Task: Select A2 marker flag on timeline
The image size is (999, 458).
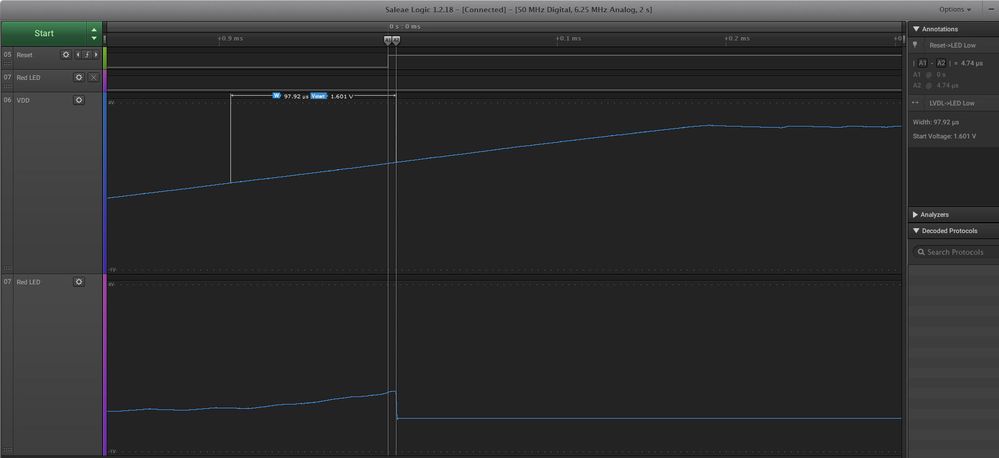Action: (396, 40)
